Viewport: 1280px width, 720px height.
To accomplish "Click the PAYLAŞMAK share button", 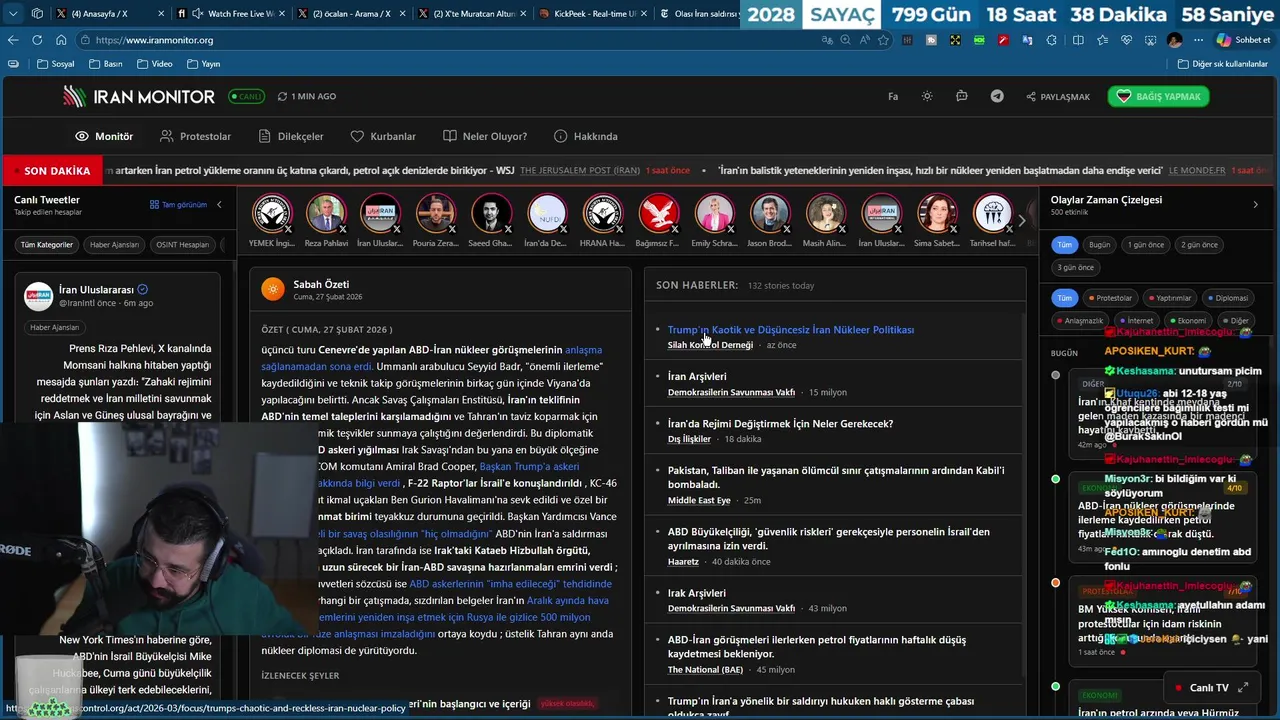I will [x=1058, y=97].
